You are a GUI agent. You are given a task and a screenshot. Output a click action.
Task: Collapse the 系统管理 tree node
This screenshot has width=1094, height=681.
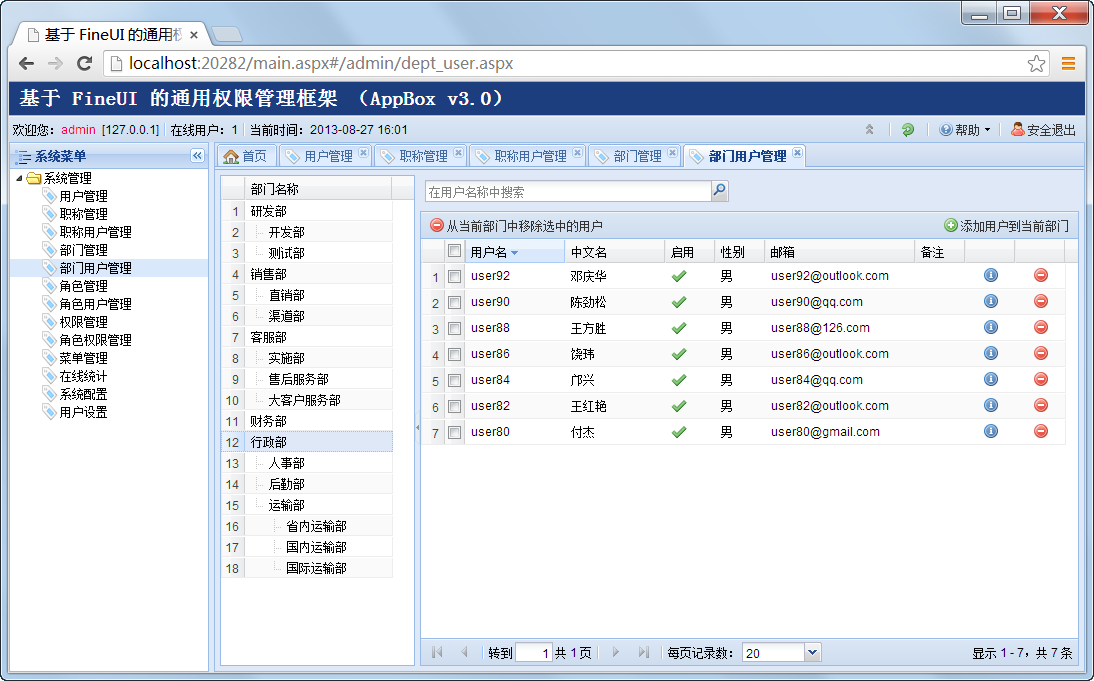tap(19, 179)
